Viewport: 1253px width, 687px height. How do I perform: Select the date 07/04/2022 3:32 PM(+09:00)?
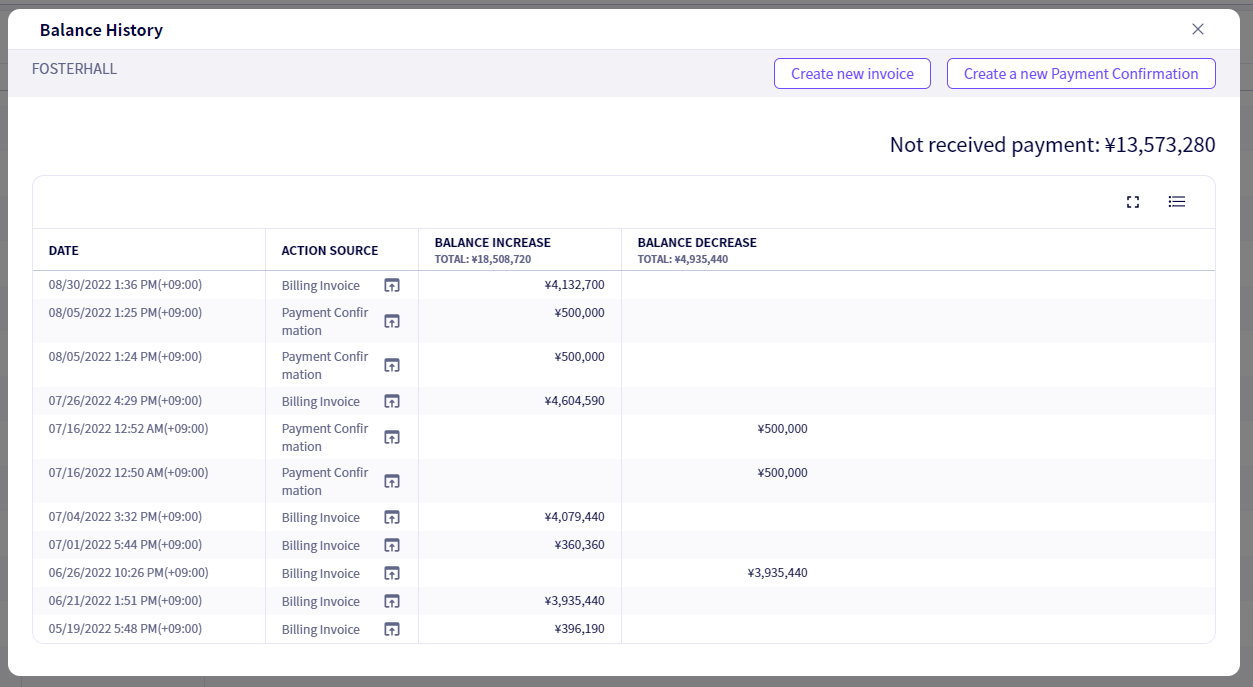click(x=125, y=517)
